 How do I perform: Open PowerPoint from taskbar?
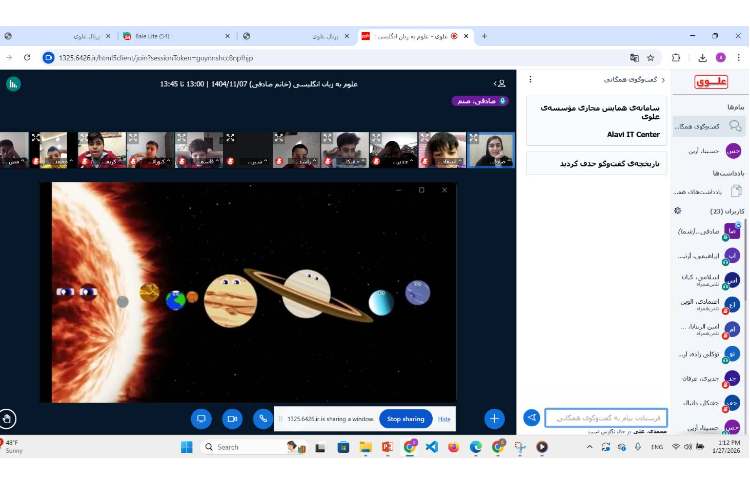[387, 447]
